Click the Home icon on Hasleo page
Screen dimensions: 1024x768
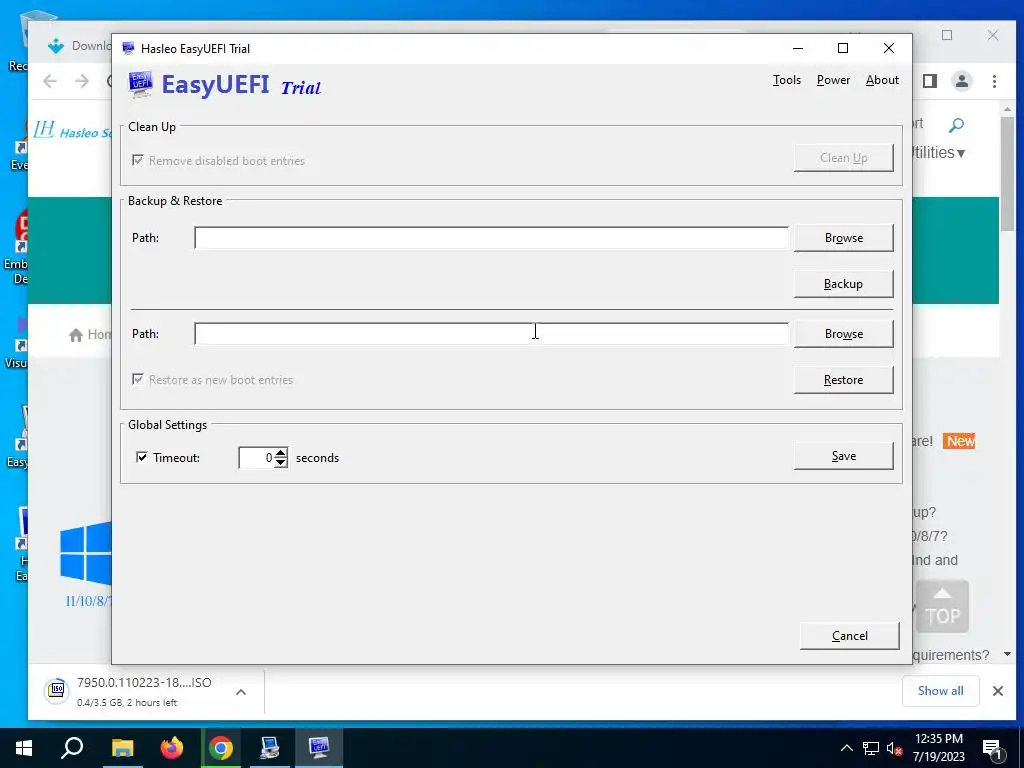pyautogui.click(x=76, y=334)
